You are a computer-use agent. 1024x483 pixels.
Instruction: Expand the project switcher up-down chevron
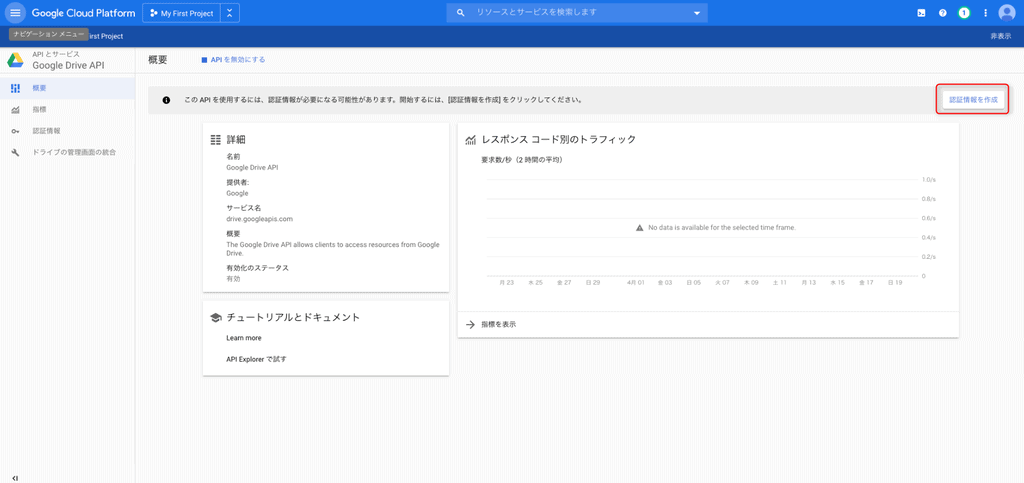pos(230,13)
